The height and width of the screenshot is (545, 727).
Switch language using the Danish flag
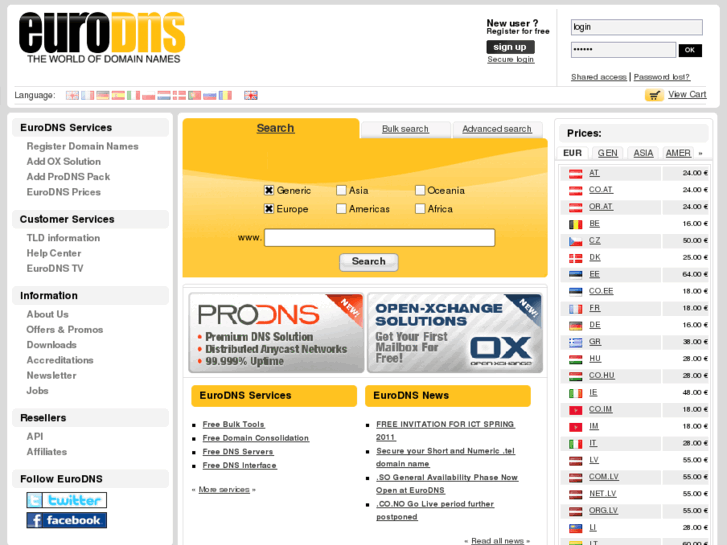pyautogui.click(x=179, y=96)
